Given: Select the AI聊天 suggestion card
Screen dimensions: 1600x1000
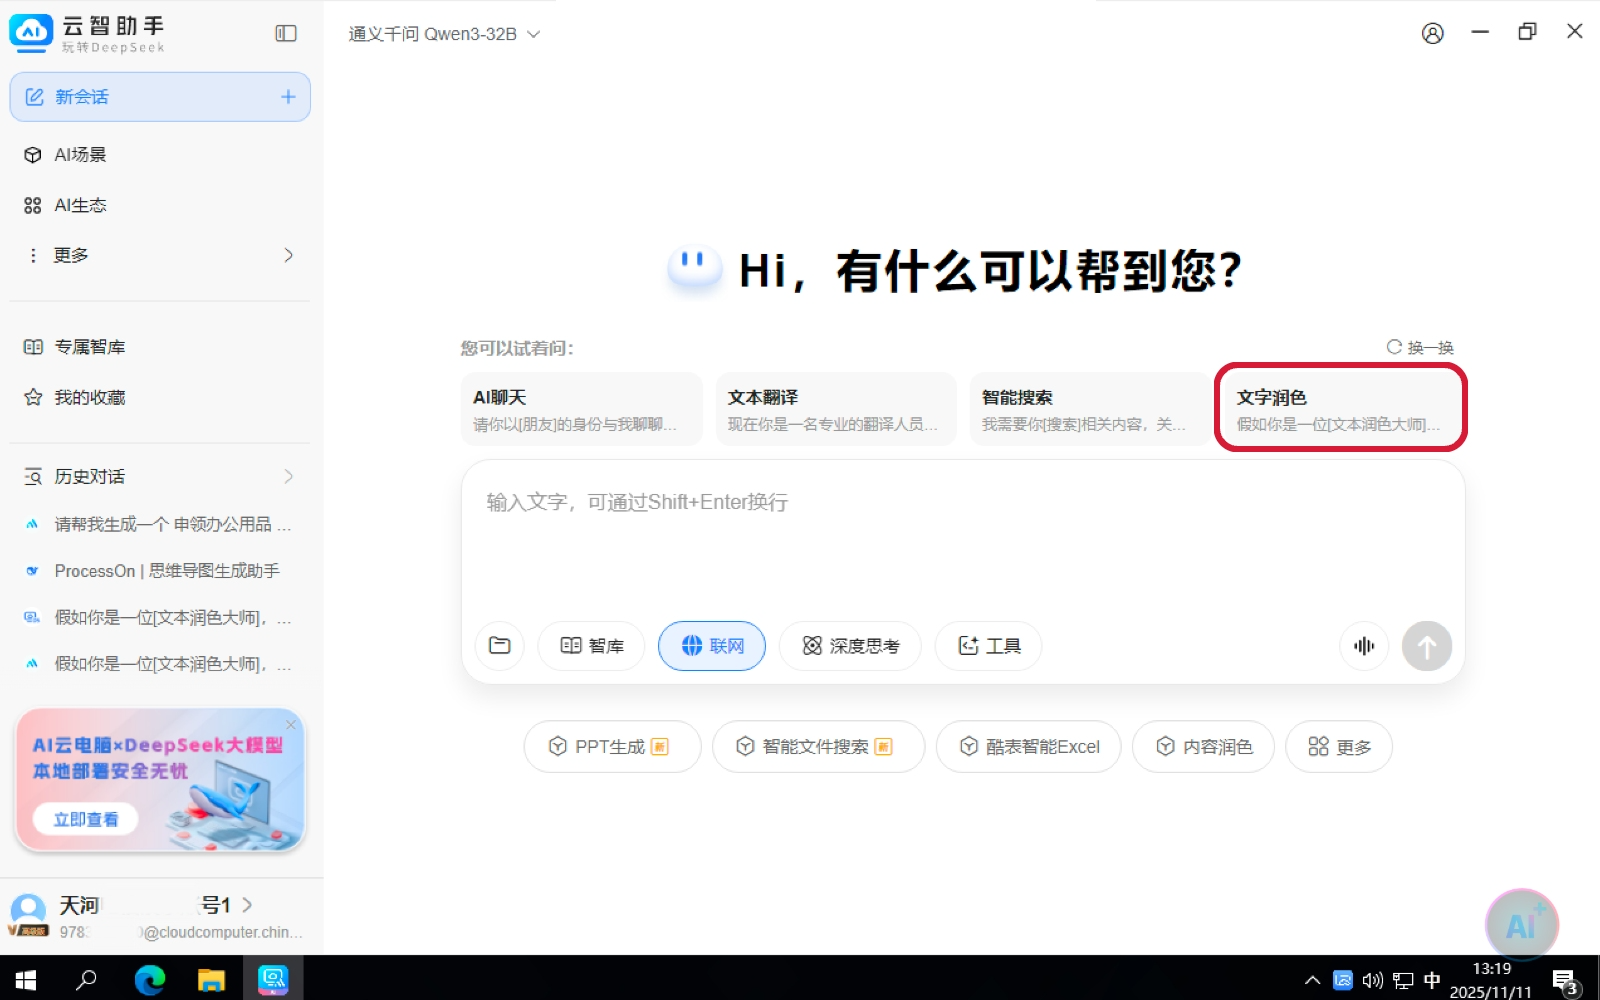Looking at the screenshot, I should click(581, 408).
